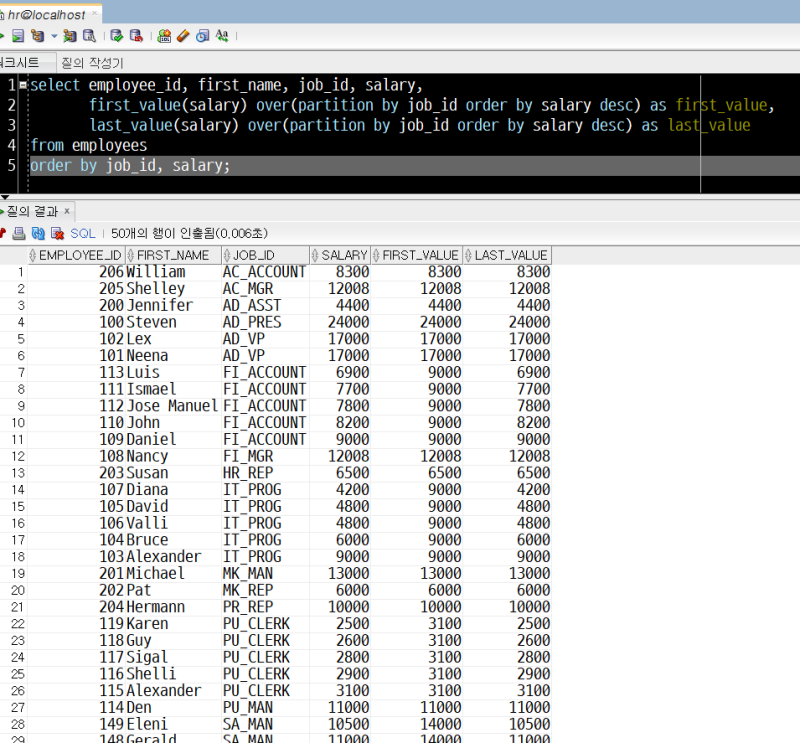Open the SQL link in results toolbar
Image resolution: width=800 pixels, height=743 pixels.
click(x=82, y=232)
